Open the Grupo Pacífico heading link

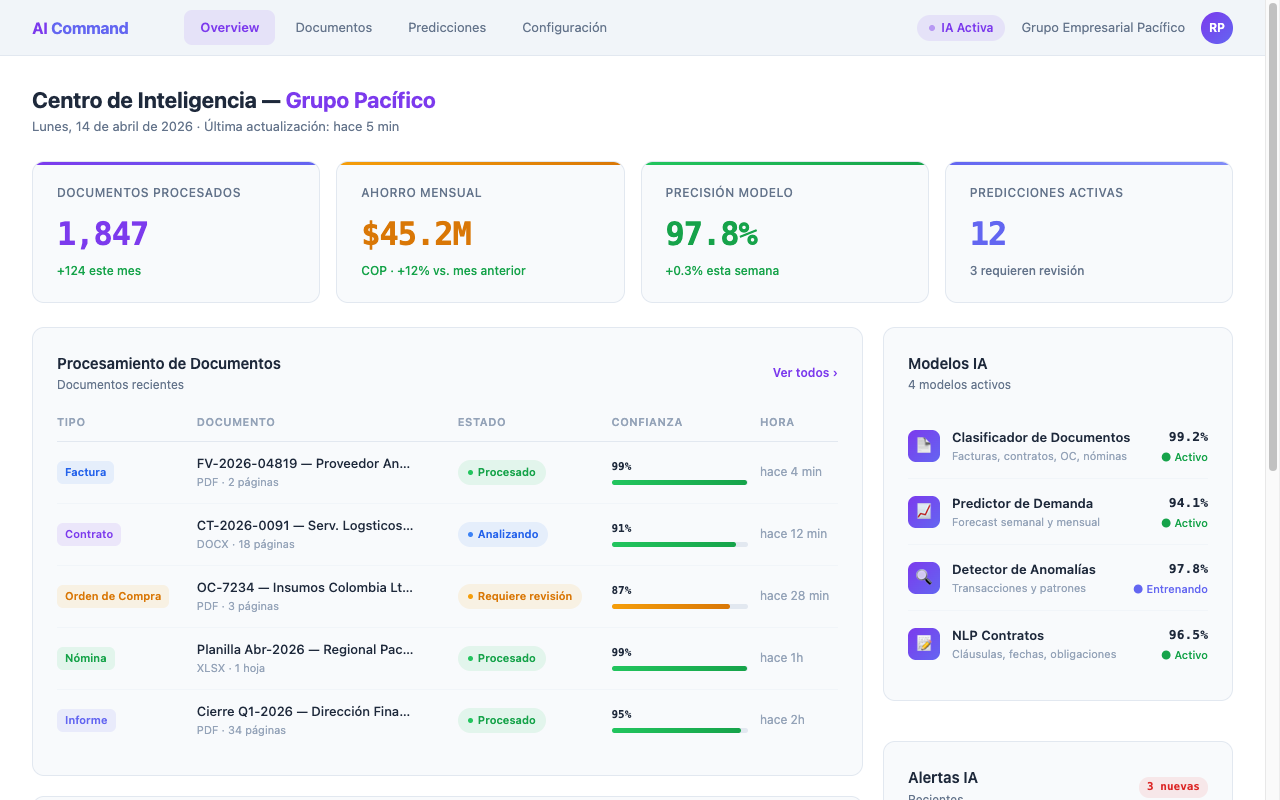pyautogui.click(x=361, y=100)
